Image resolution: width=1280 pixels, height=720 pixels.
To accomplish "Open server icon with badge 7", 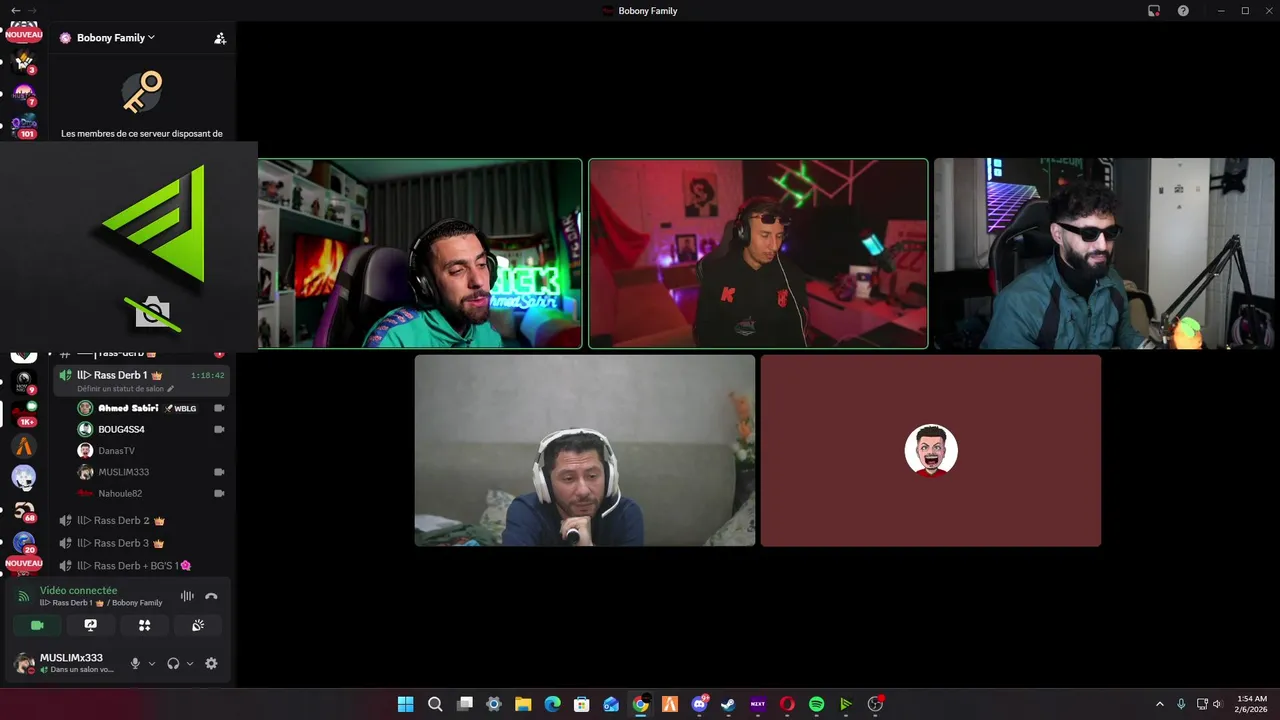I will pos(24,94).
